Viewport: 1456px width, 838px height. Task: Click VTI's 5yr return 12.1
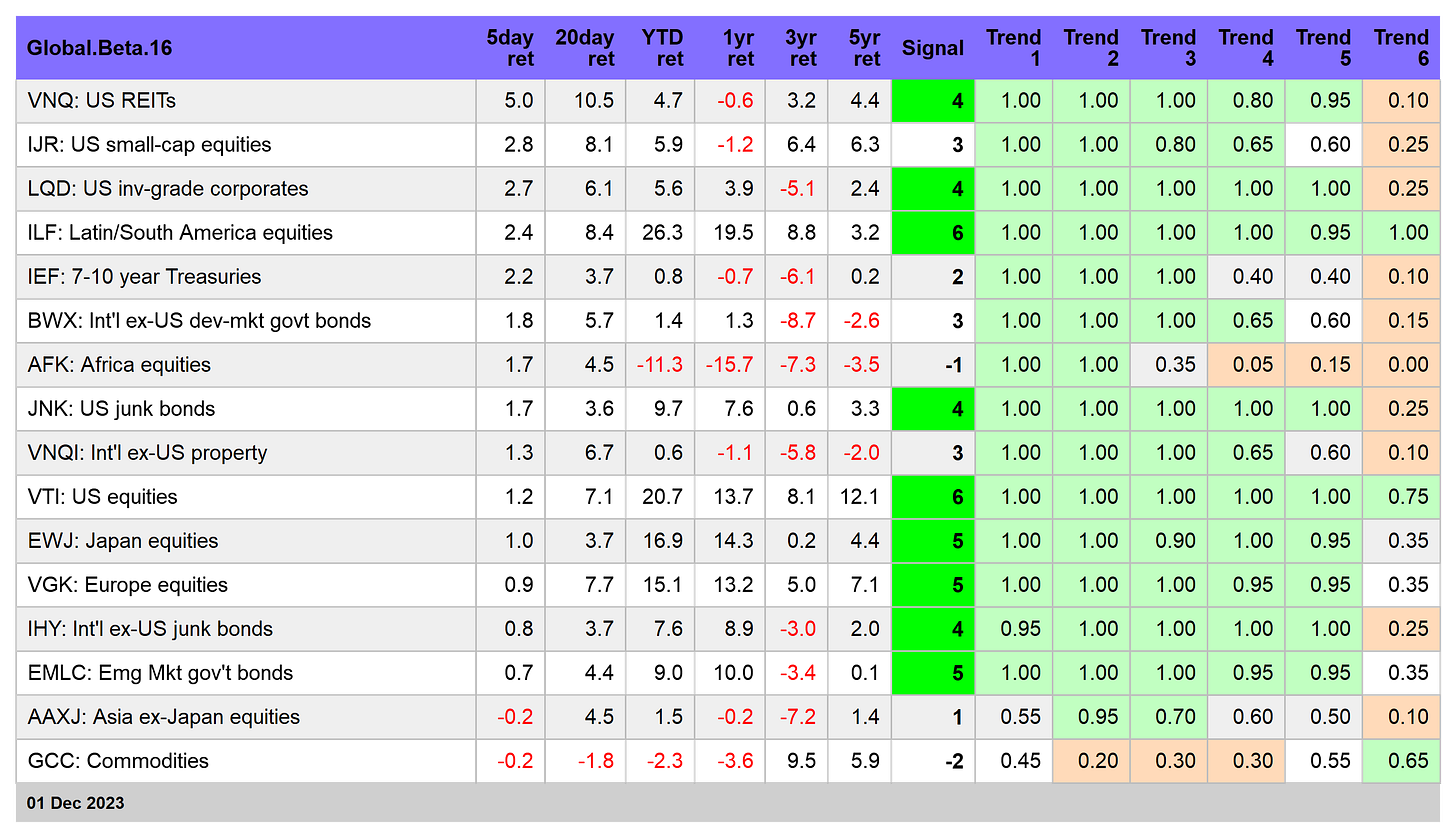860,497
